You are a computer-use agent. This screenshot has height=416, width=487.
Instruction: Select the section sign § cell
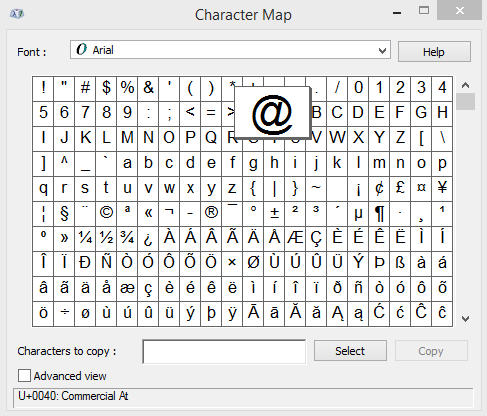[64, 213]
